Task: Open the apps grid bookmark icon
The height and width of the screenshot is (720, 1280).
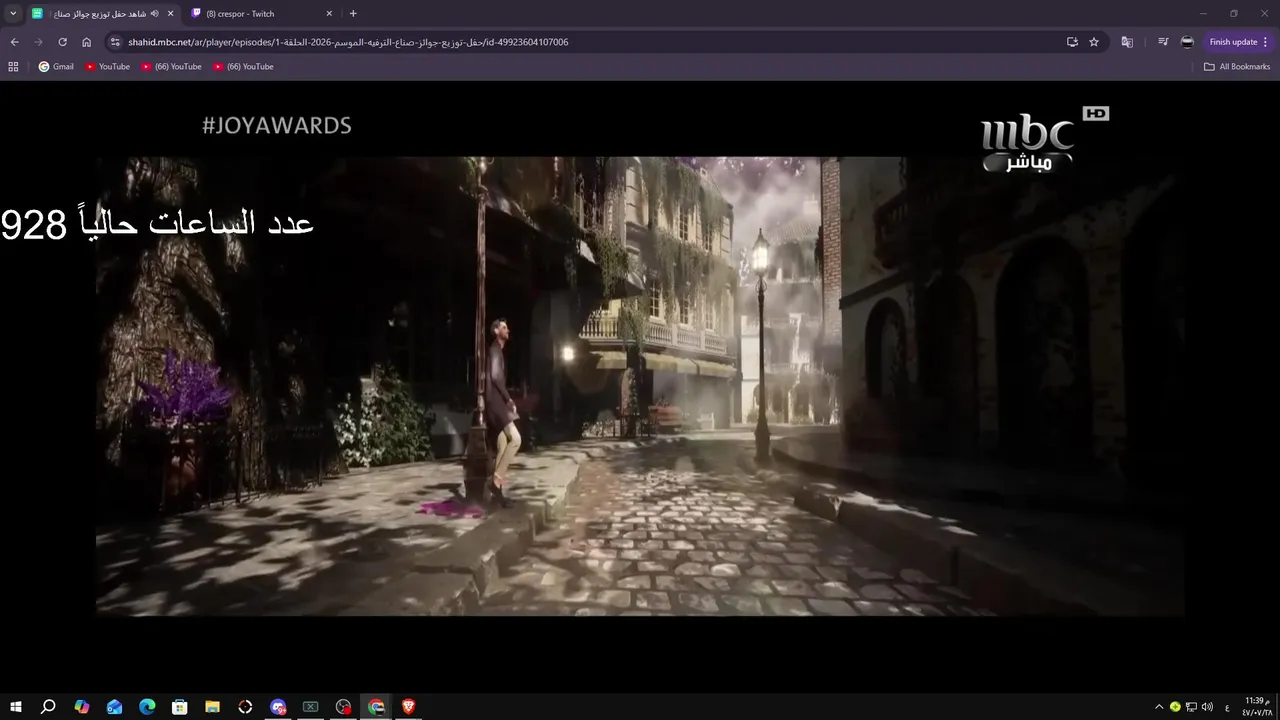Action: click(13, 66)
